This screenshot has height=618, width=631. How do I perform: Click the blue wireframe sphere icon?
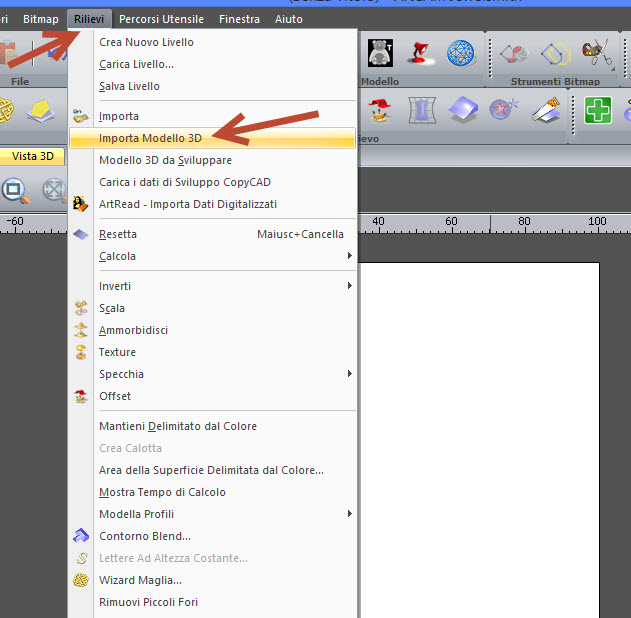(460, 52)
